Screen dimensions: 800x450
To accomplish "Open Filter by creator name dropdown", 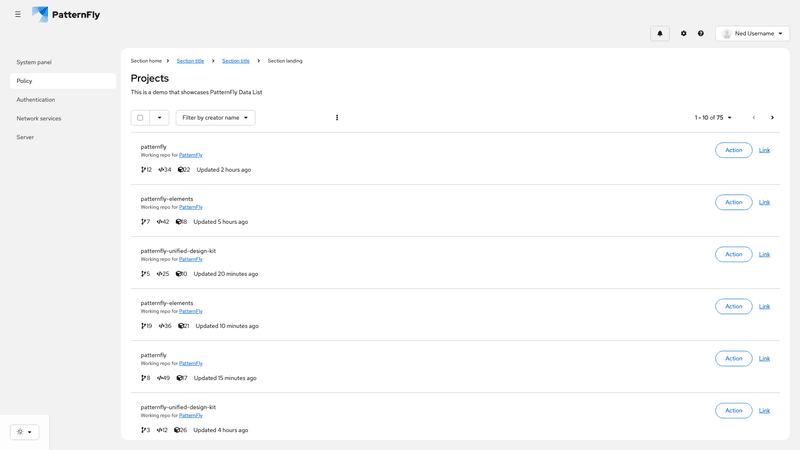I will 215,117.
